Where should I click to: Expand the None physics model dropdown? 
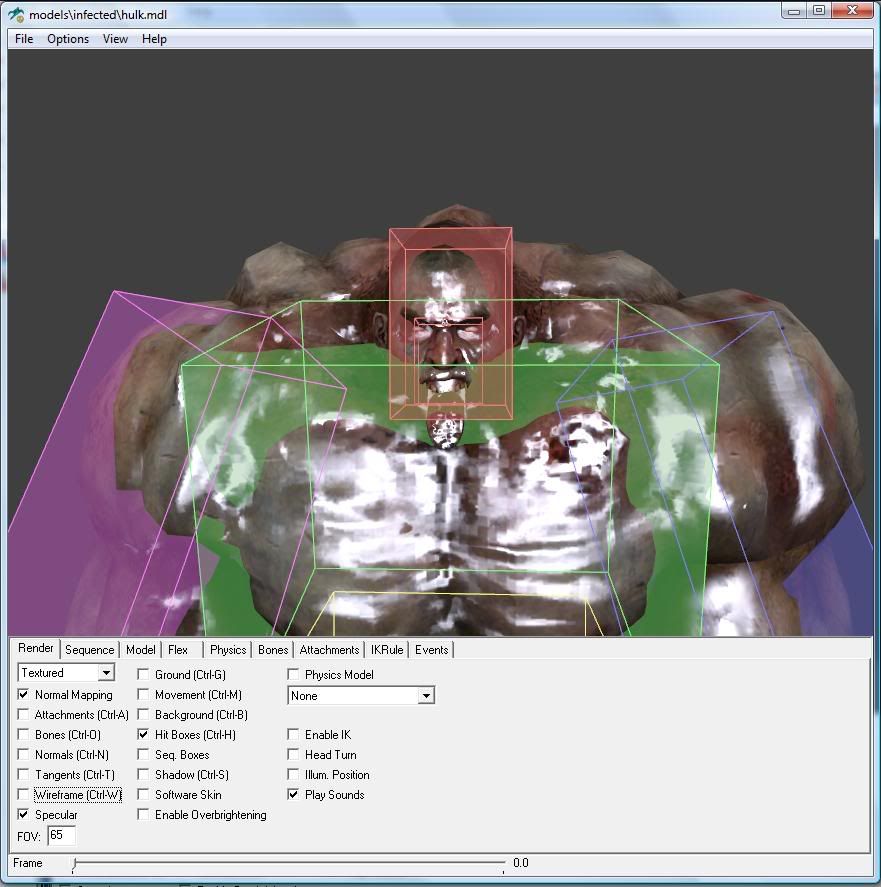click(426, 696)
